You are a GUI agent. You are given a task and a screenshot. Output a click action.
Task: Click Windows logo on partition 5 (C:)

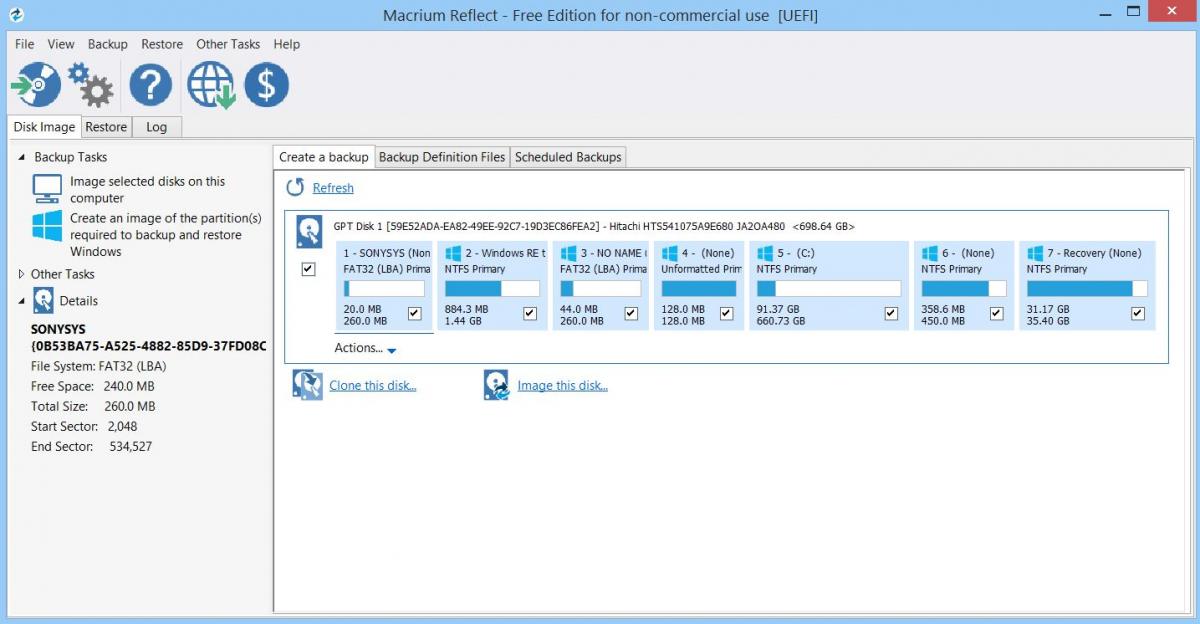(x=765, y=254)
